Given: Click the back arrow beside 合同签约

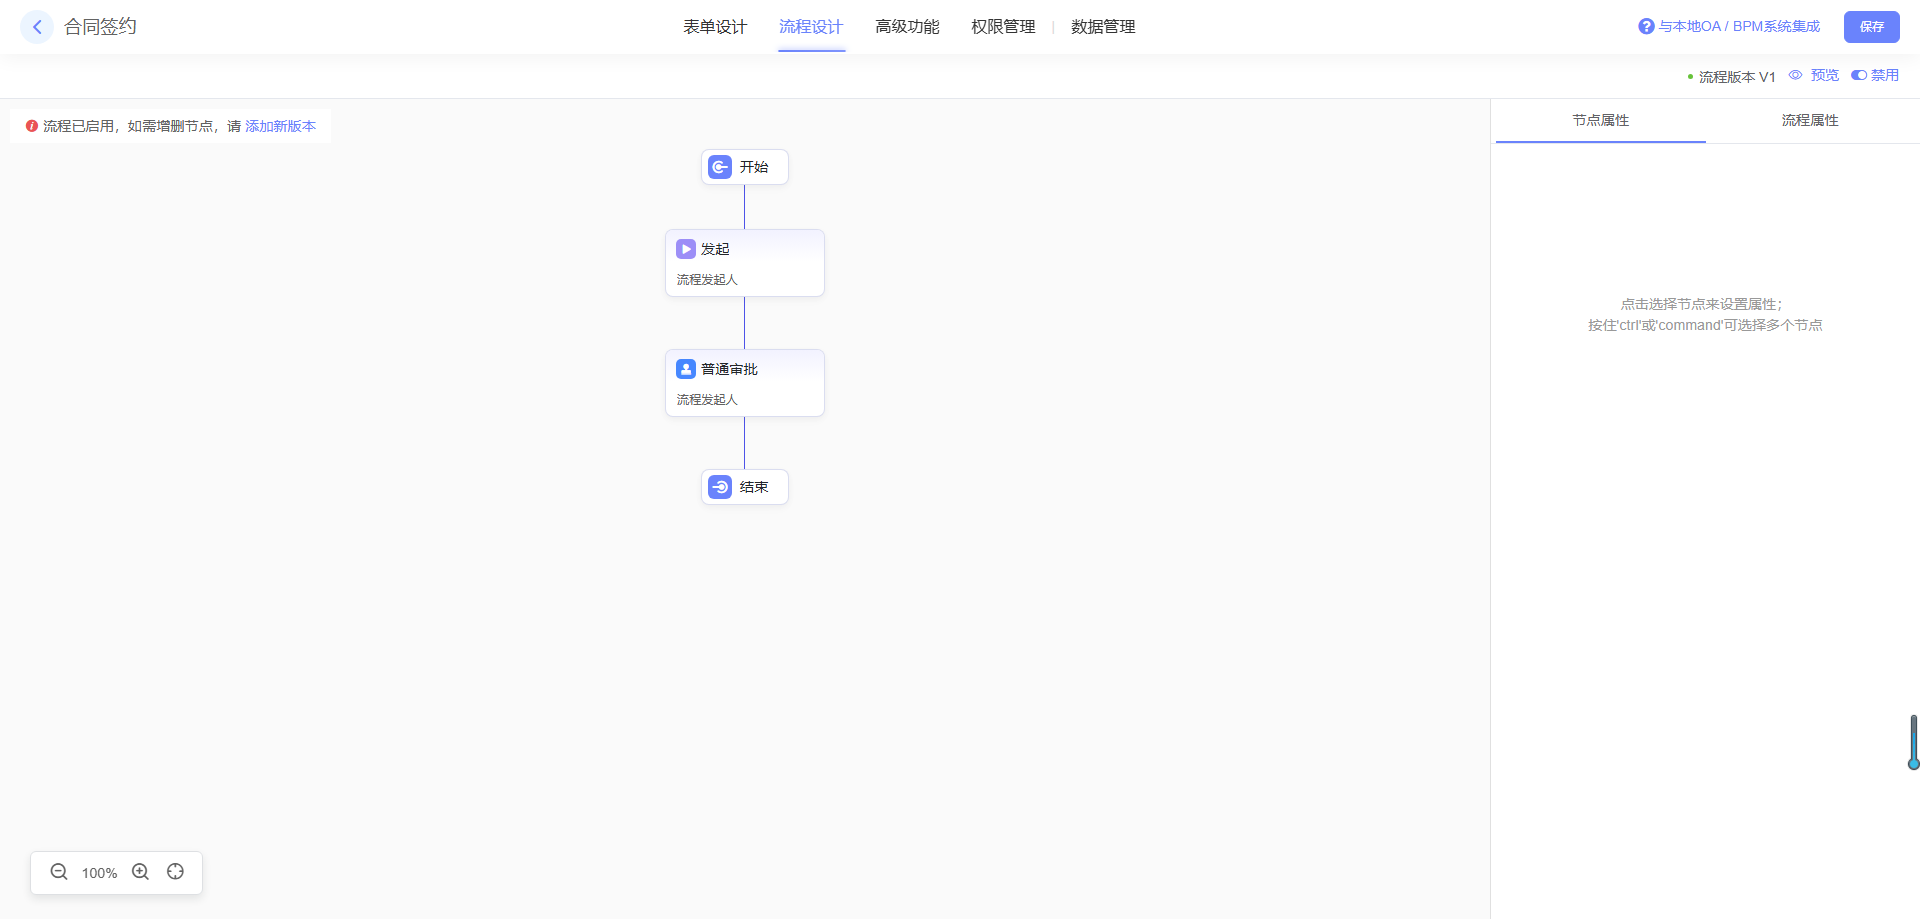Looking at the screenshot, I should pos(37,27).
